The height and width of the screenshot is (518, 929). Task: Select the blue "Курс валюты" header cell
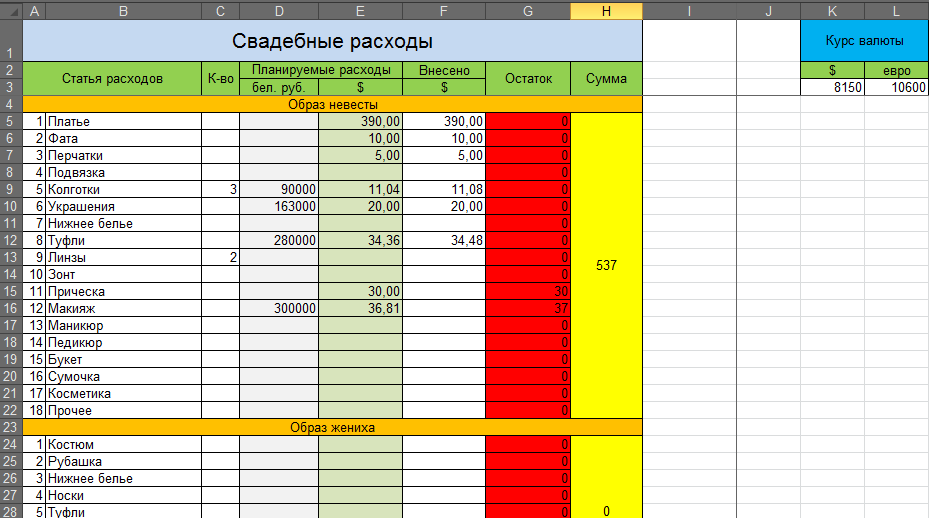point(864,41)
